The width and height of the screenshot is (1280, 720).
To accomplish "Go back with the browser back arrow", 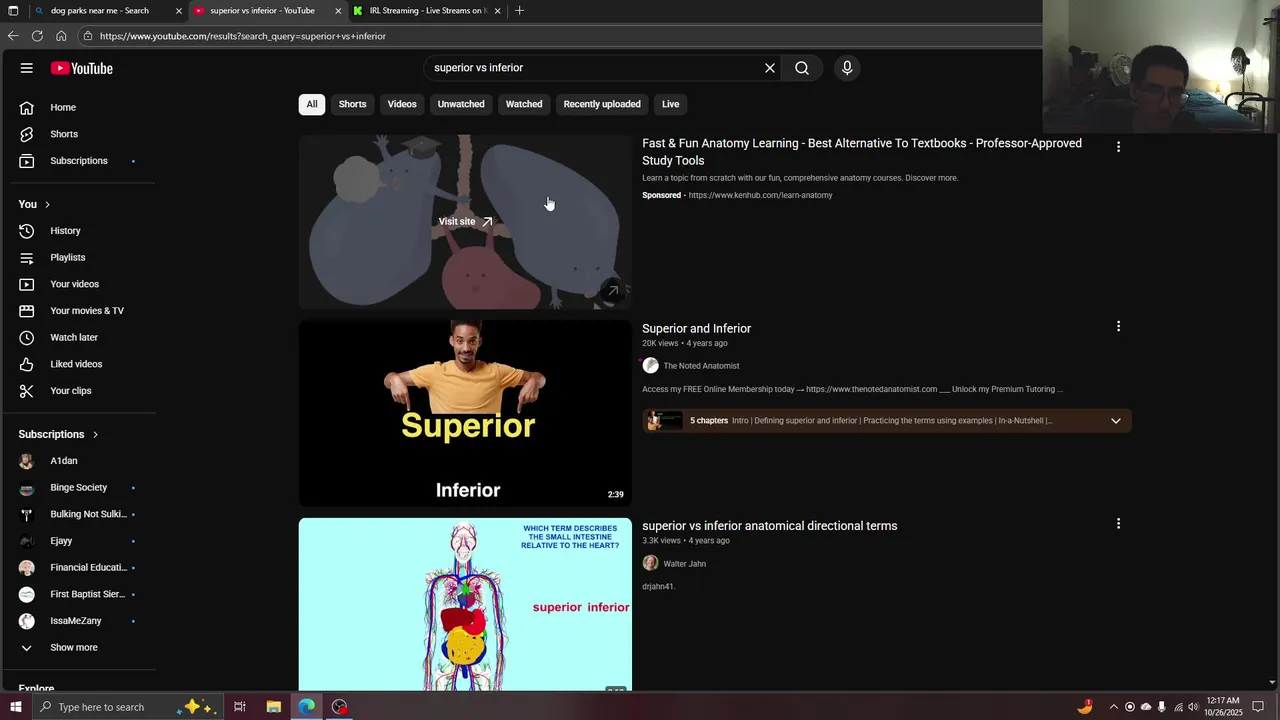I will [13, 36].
